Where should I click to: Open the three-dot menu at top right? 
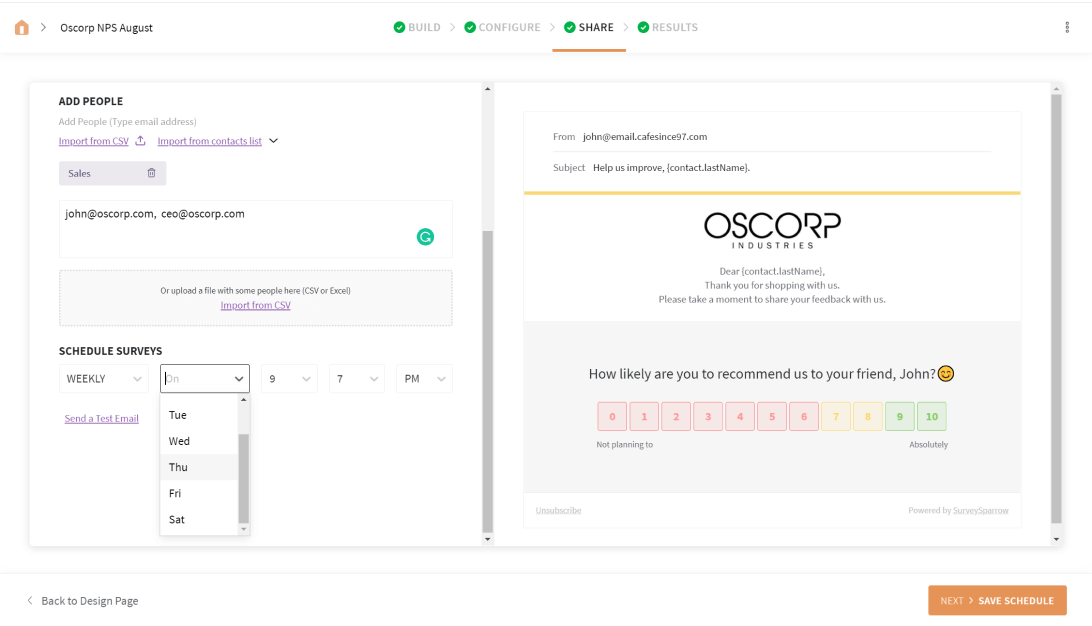click(x=1067, y=27)
